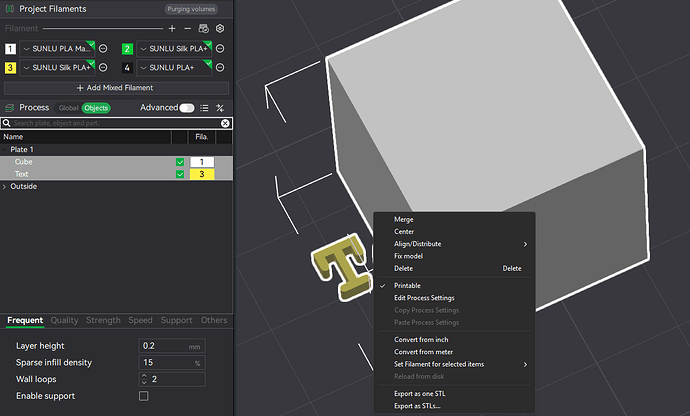Click Purging volumes button
Viewport: 690px width, 416px height.
tap(191, 9)
